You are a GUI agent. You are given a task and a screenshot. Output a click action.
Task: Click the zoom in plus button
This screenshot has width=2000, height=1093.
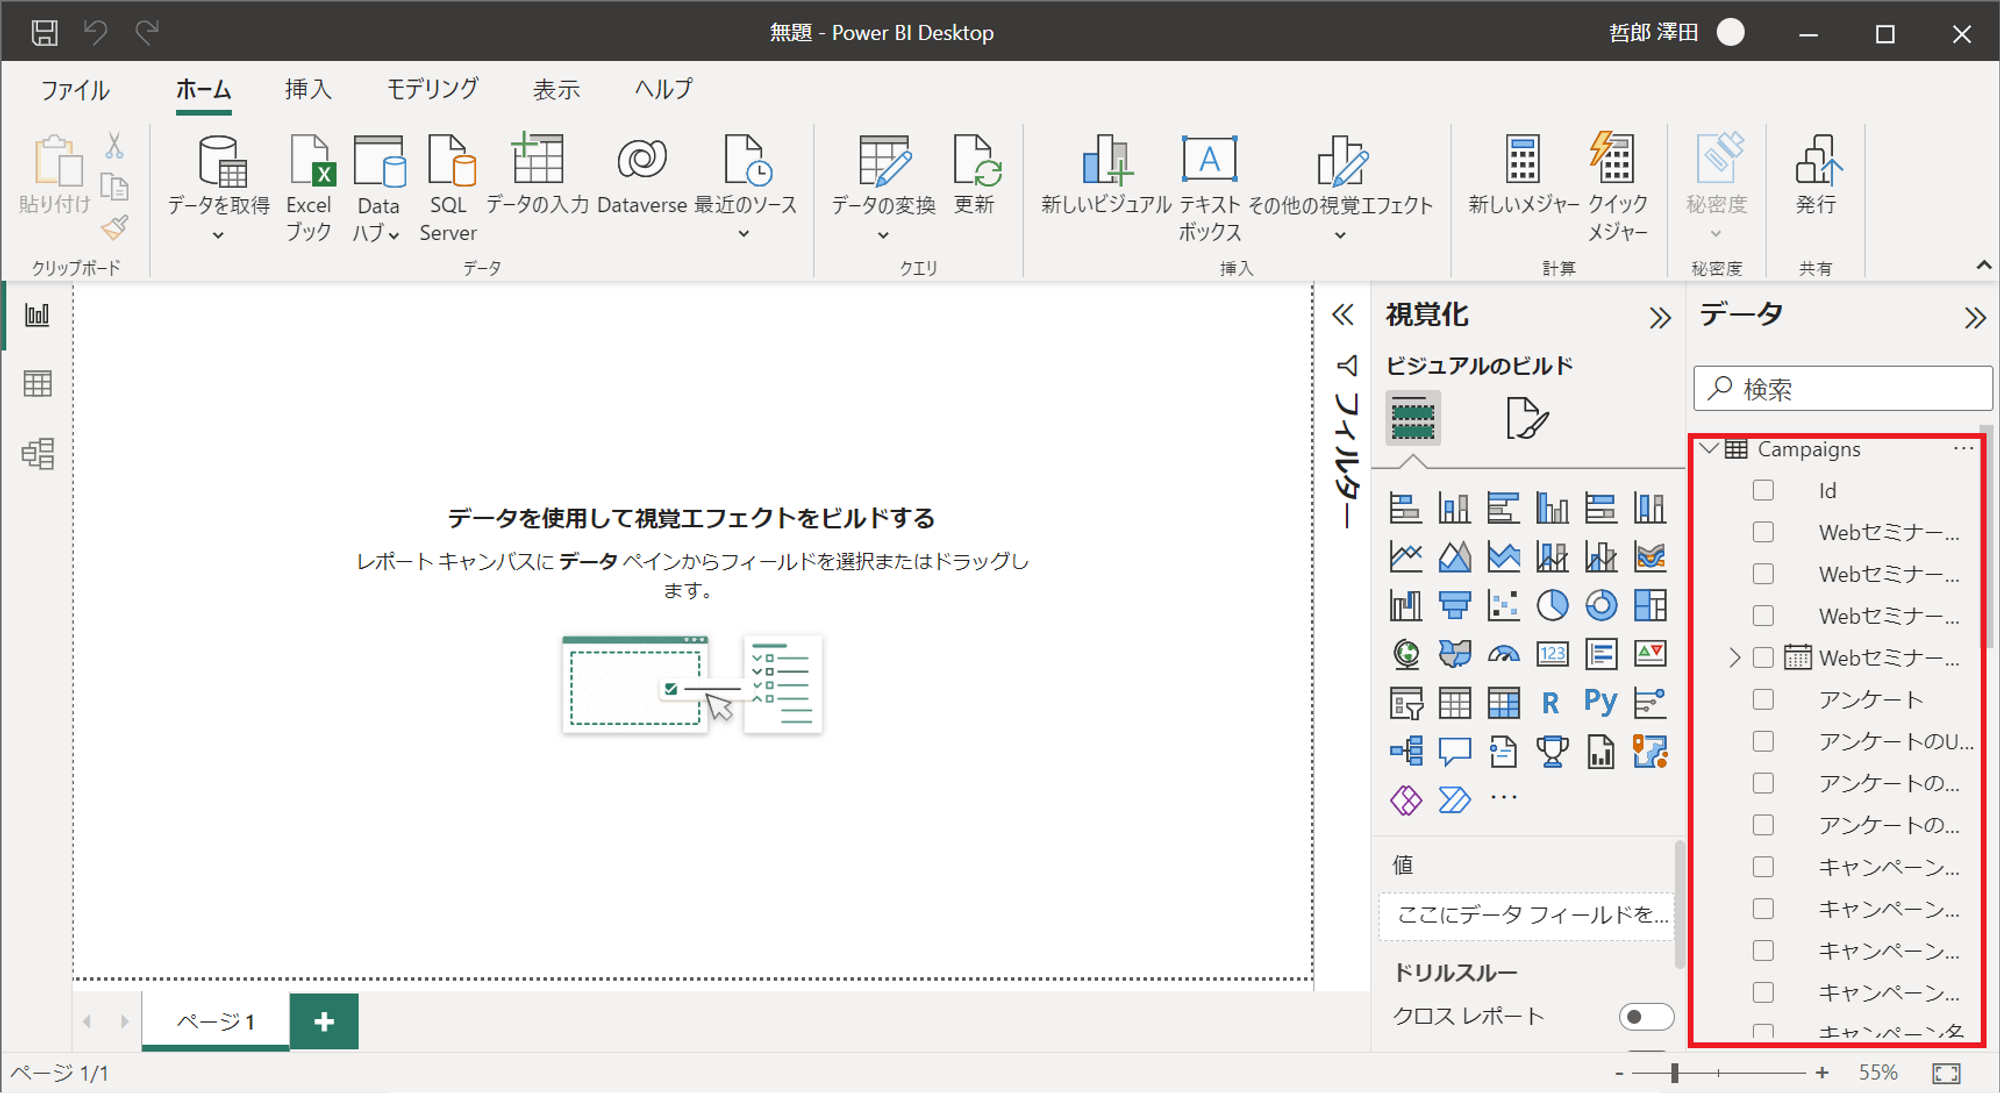coord(1822,1073)
